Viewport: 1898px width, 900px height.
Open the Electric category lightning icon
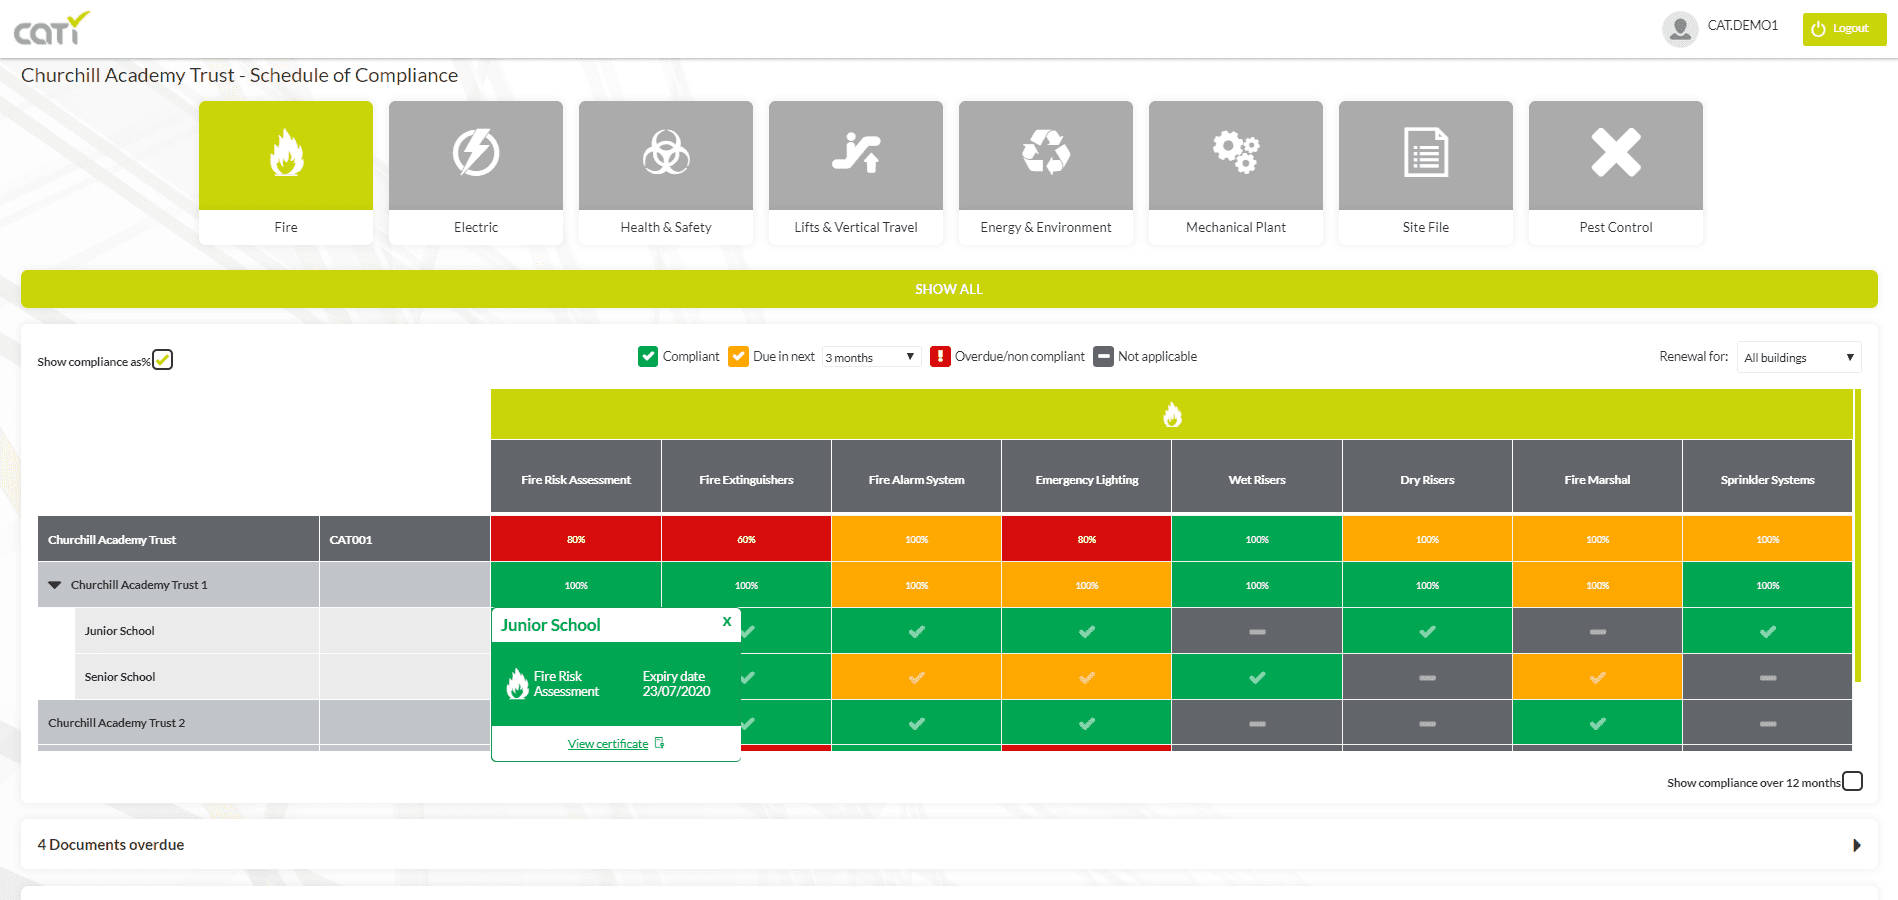click(x=476, y=153)
